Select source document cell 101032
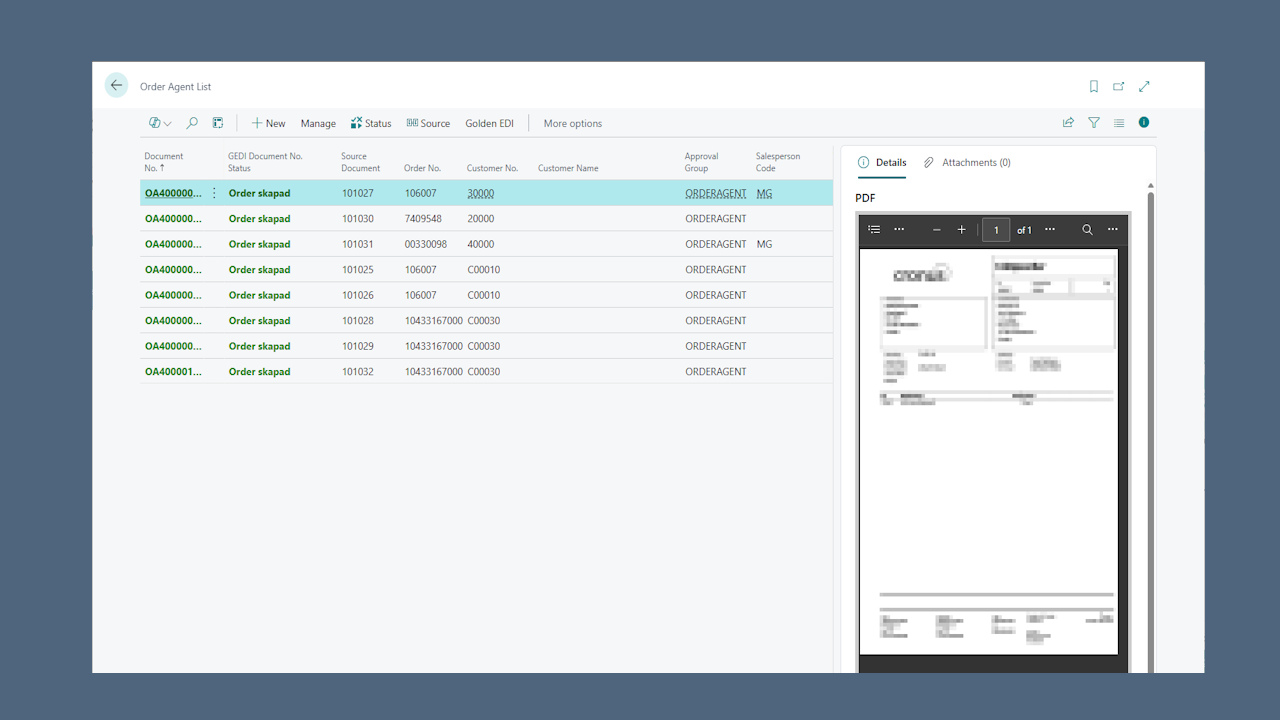The width and height of the screenshot is (1280, 720). (x=358, y=372)
